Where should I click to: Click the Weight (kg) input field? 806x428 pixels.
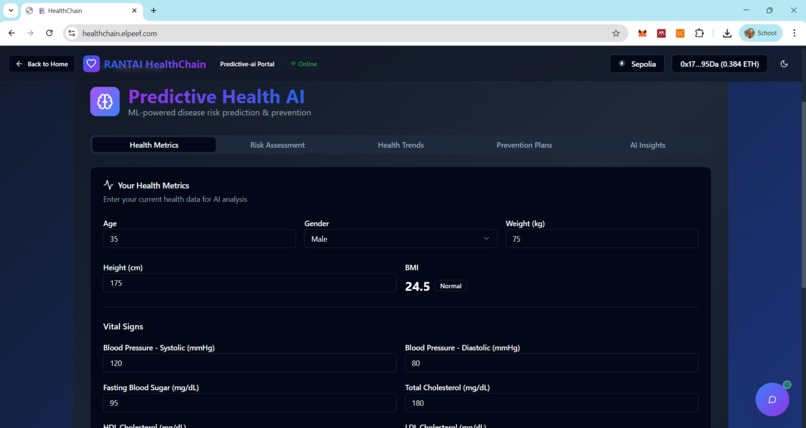(602, 239)
